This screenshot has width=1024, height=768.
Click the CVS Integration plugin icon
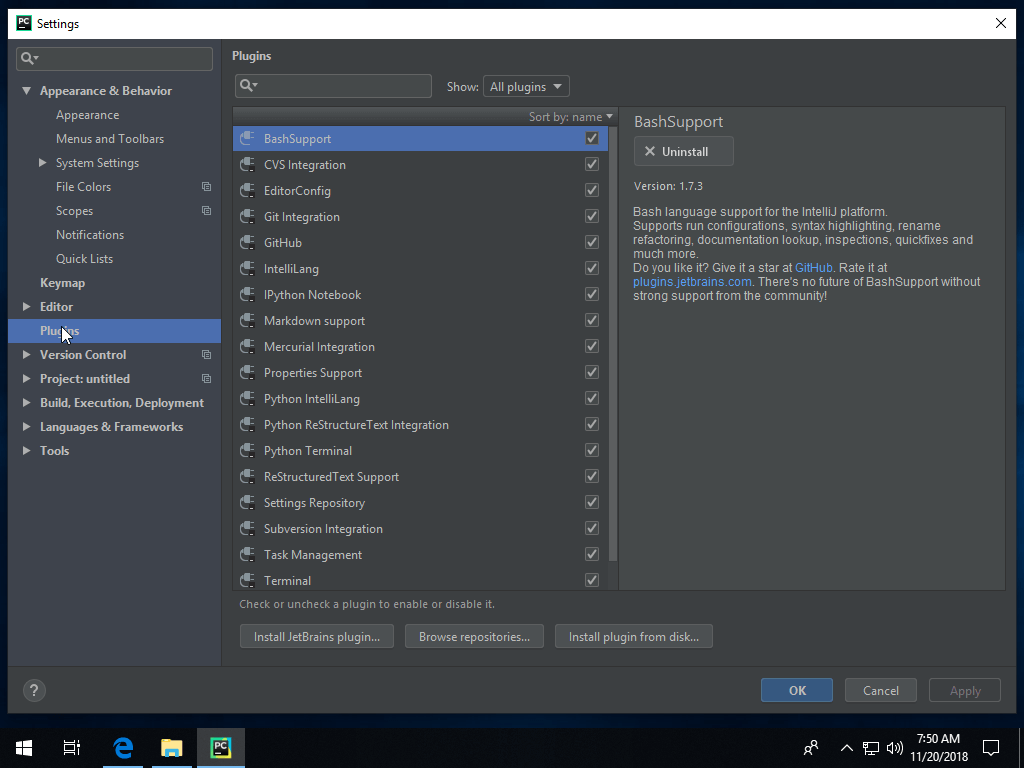pyautogui.click(x=248, y=165)
